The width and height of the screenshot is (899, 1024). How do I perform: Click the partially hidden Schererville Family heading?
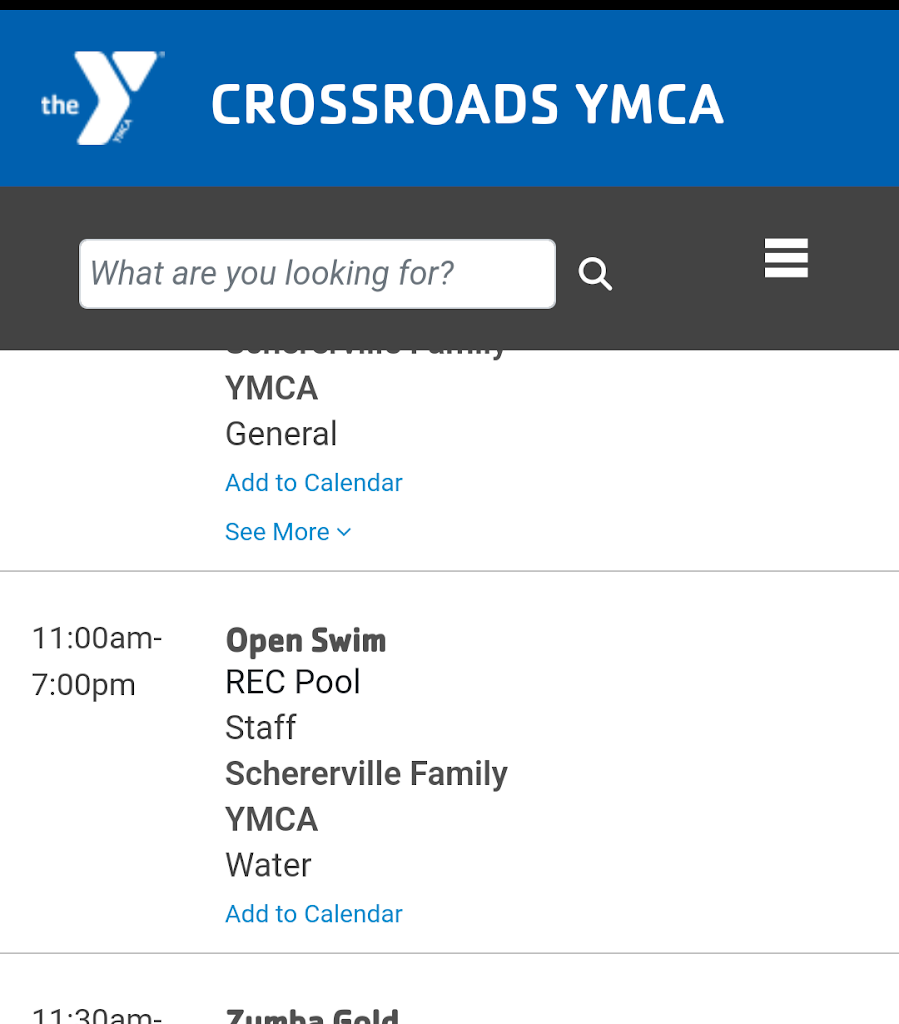pyautogui.click(x=366, y=352)
